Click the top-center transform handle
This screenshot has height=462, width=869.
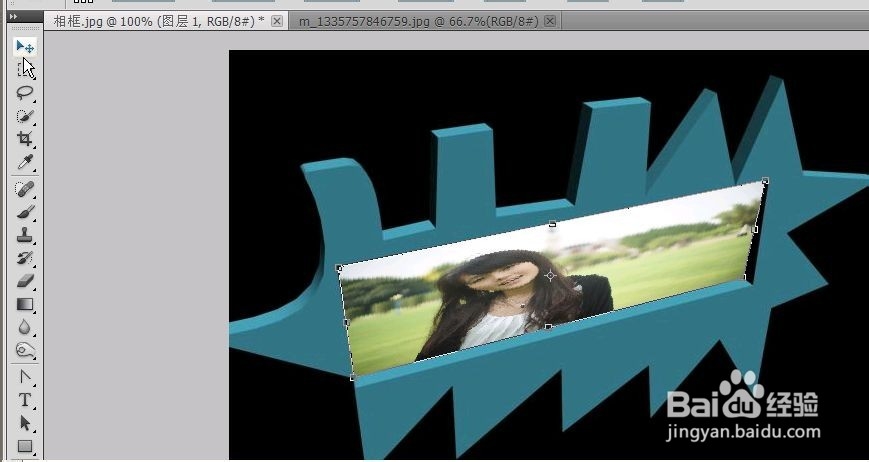[x=552, y=224]
